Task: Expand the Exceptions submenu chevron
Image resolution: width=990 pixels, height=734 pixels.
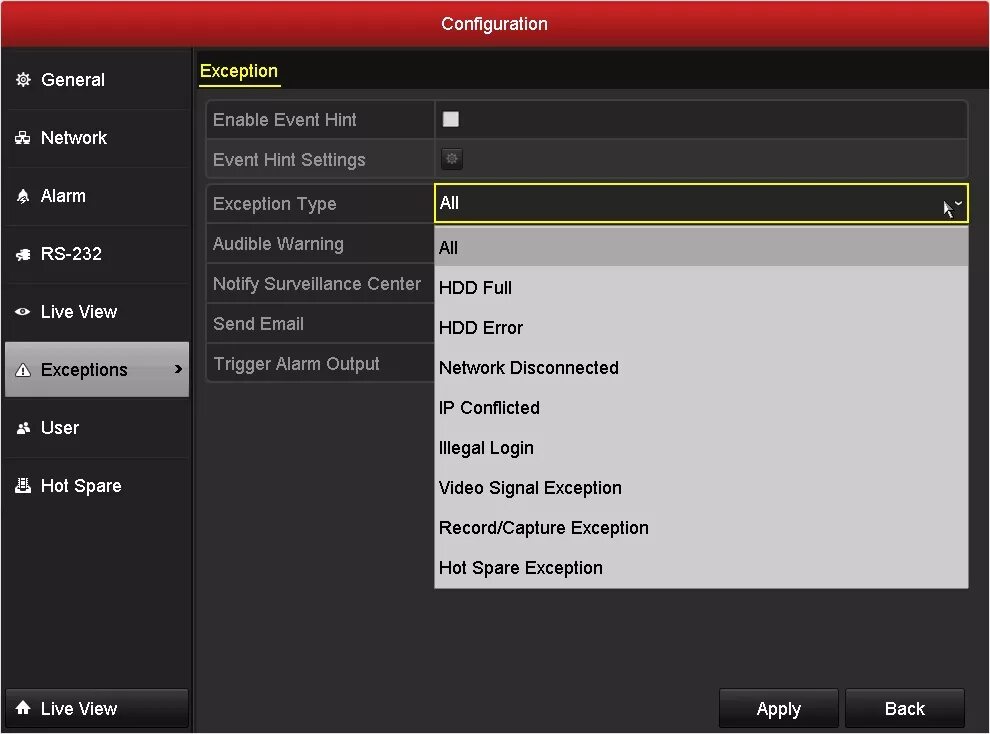Action: 178,369
